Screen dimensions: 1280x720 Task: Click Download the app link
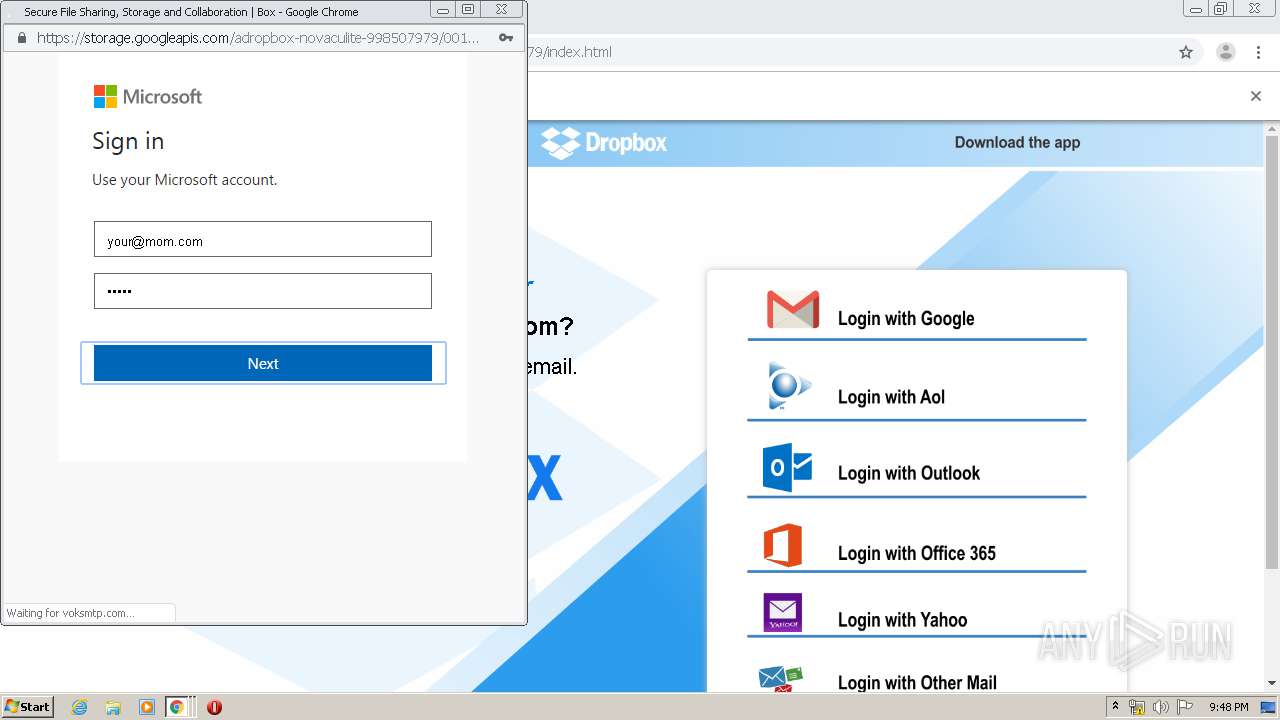point(1017,142)
